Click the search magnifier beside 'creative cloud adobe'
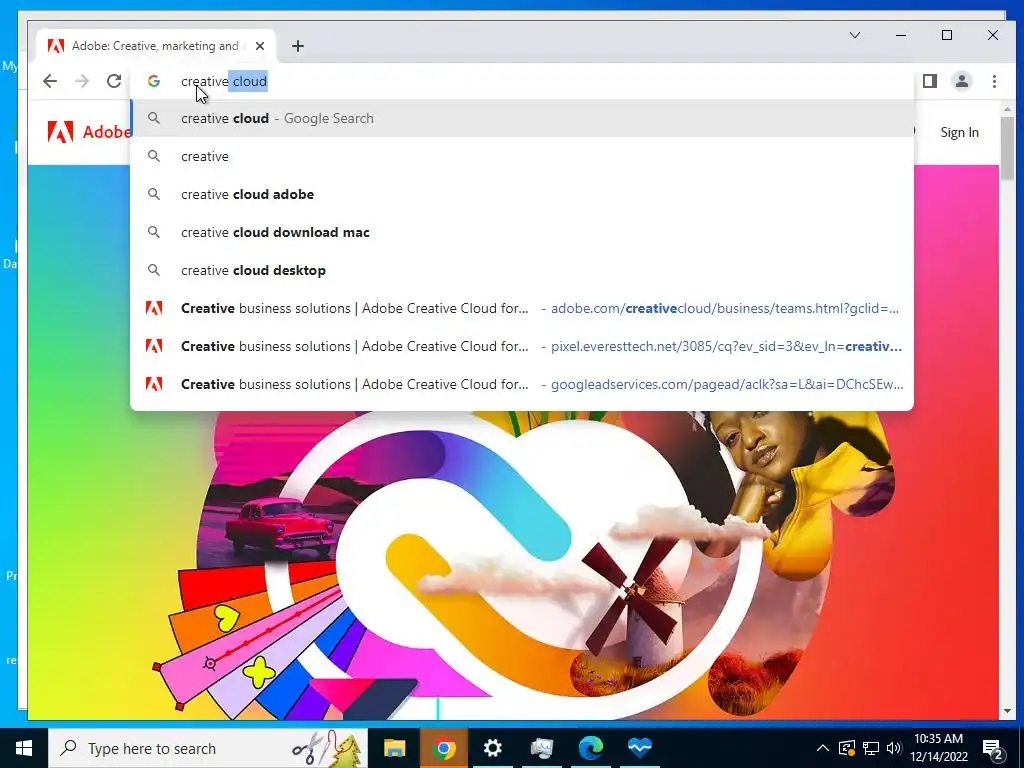Screen dimensions: 1024x768 tap(154, 194)
